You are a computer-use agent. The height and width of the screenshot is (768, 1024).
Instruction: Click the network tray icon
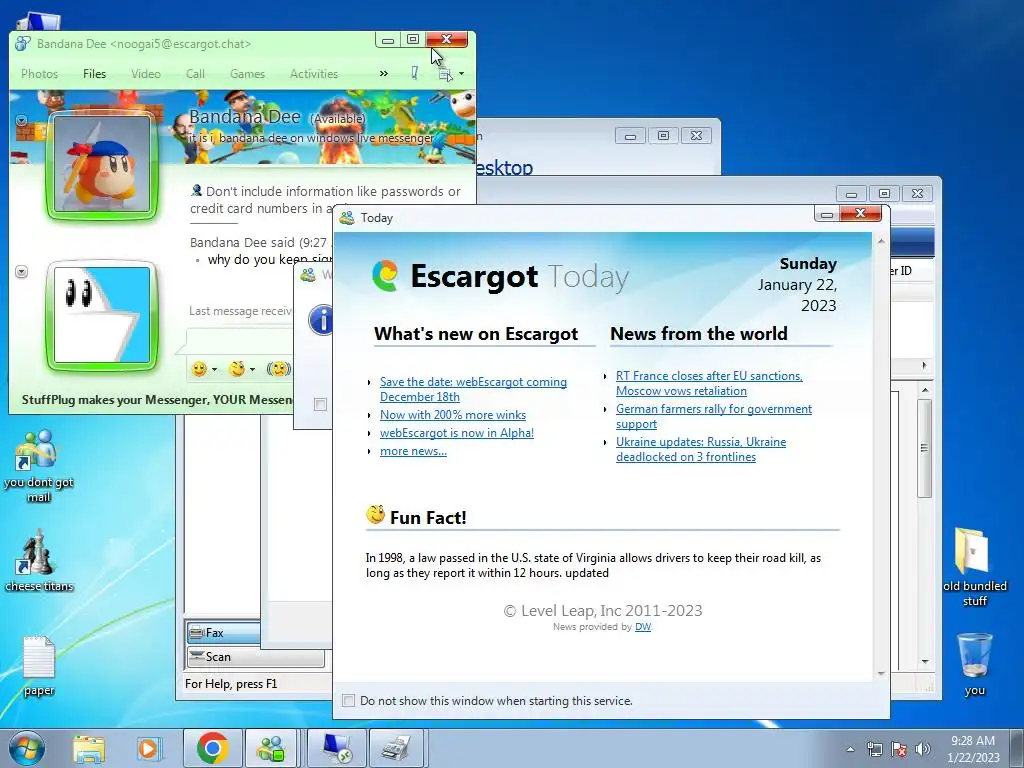(x=874, y=749)
